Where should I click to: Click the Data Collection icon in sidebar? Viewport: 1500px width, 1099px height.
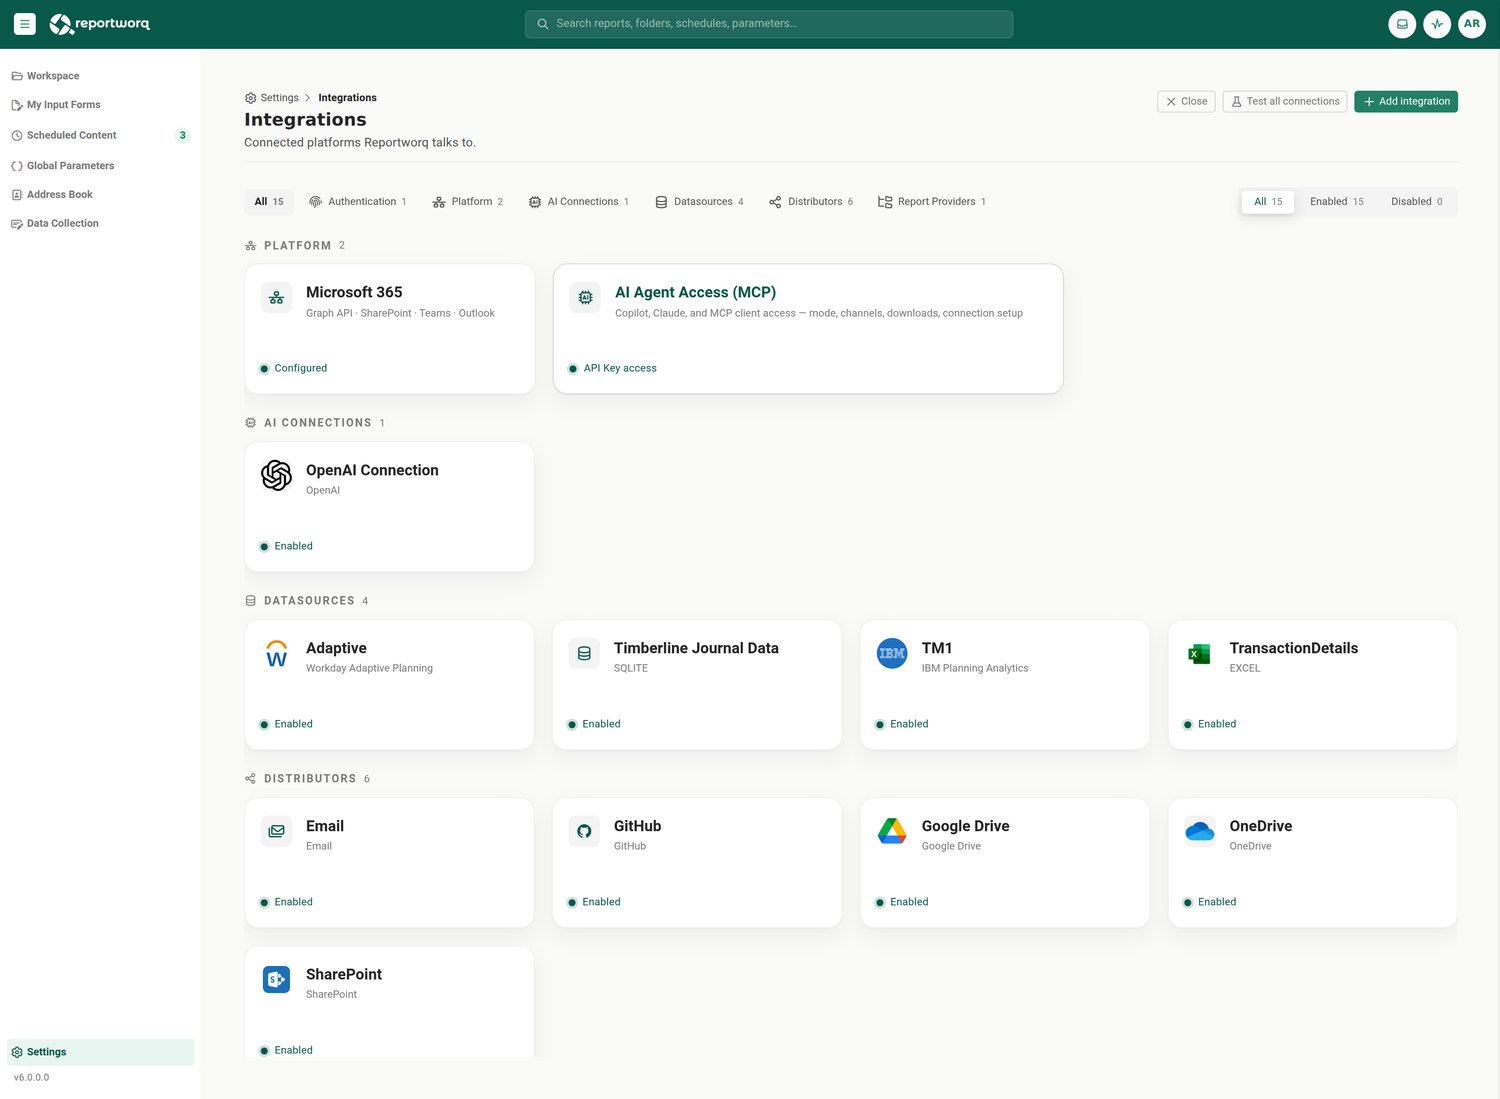click(x=17, y=224)
